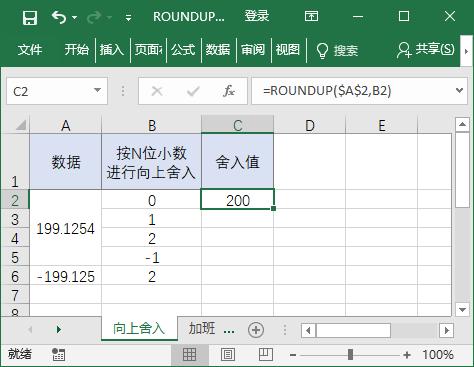Select column A header

pos(66,125)
